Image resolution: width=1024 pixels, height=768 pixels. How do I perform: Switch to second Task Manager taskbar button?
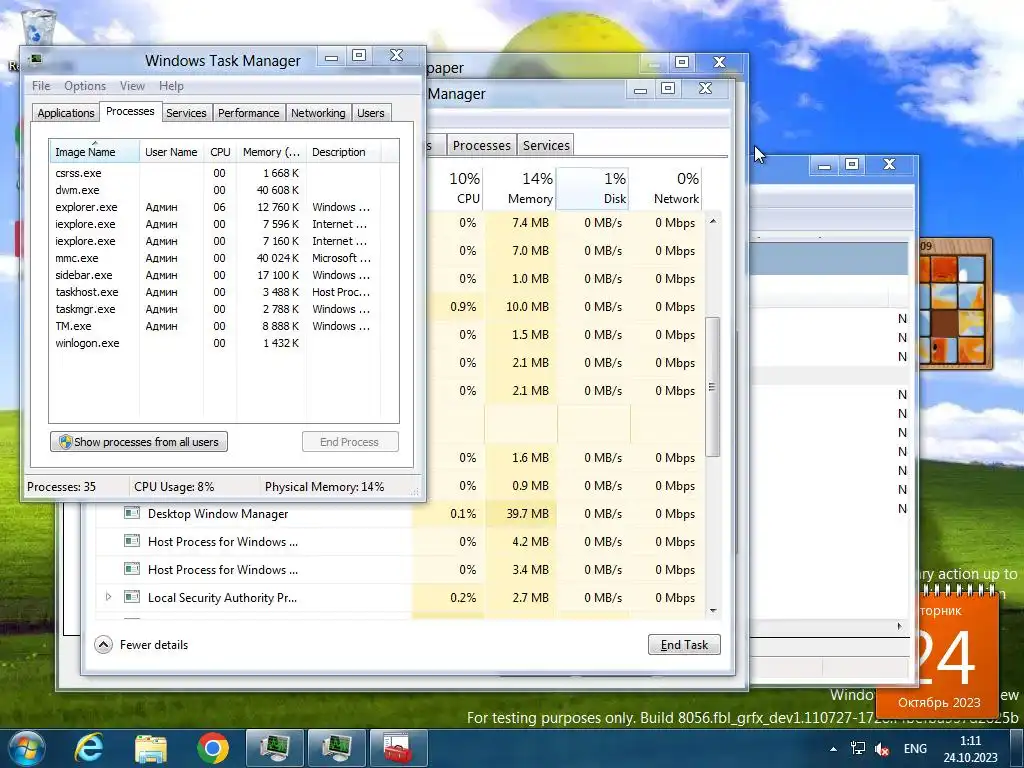click(x=336, y=748)
